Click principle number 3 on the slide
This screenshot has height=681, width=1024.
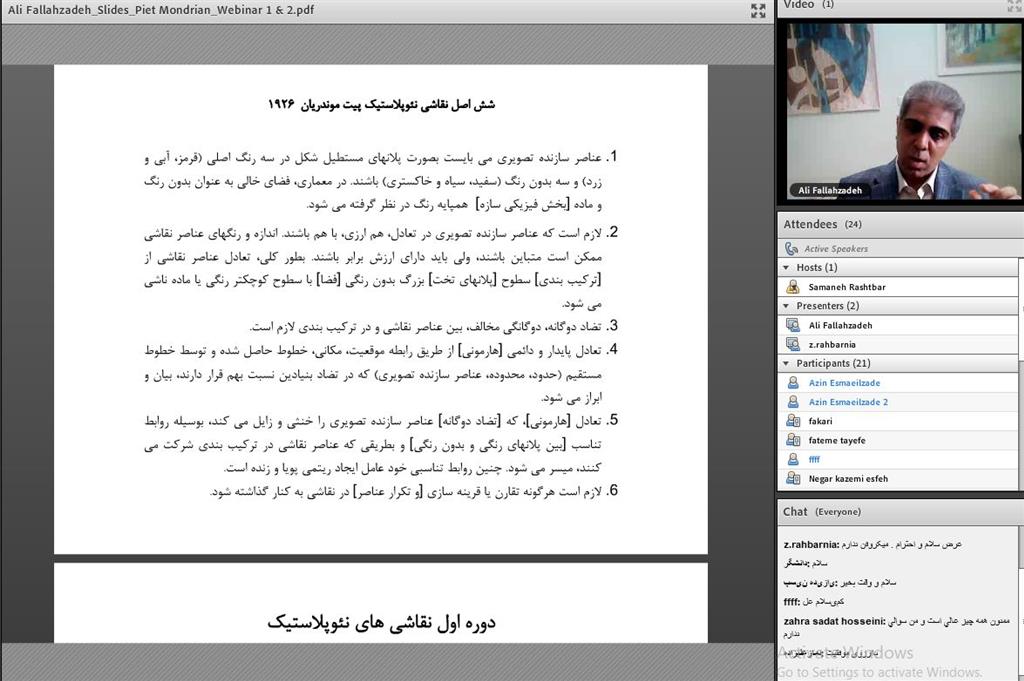click(x=434, y=326)
